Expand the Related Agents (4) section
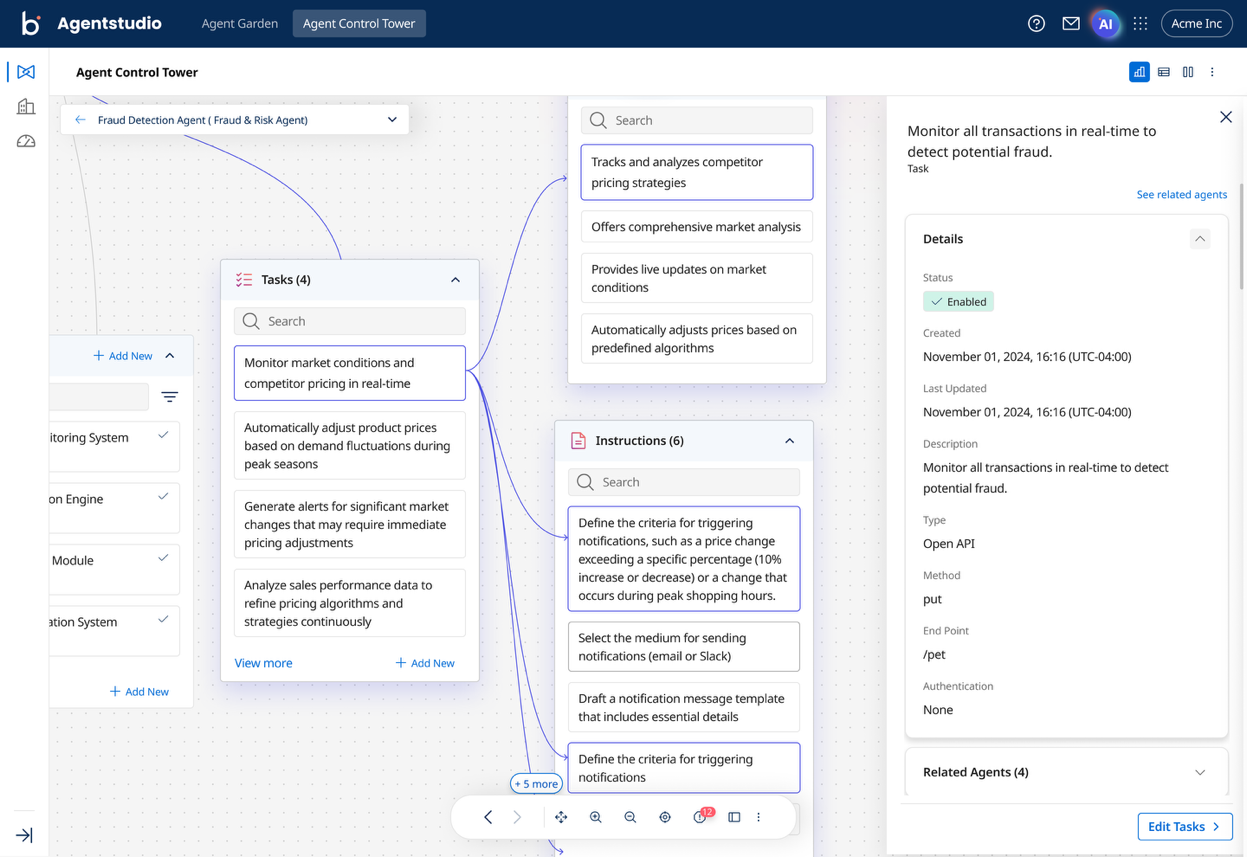This screenshot has width=1247, height=857. click(x=1201, y=772)
